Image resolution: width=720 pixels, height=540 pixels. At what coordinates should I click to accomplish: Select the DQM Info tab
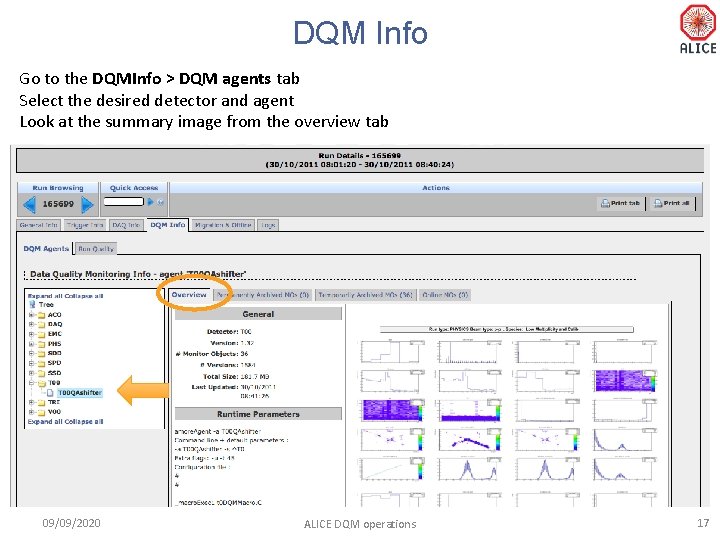point(168,225)
